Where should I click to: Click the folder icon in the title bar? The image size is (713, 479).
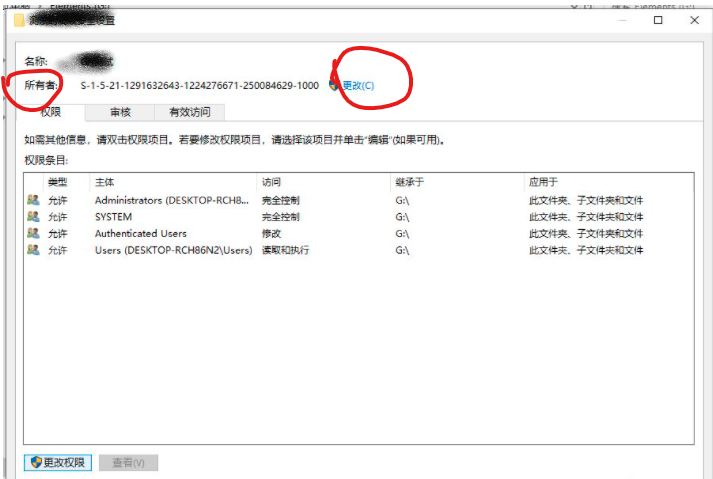[x=19, y=20]
